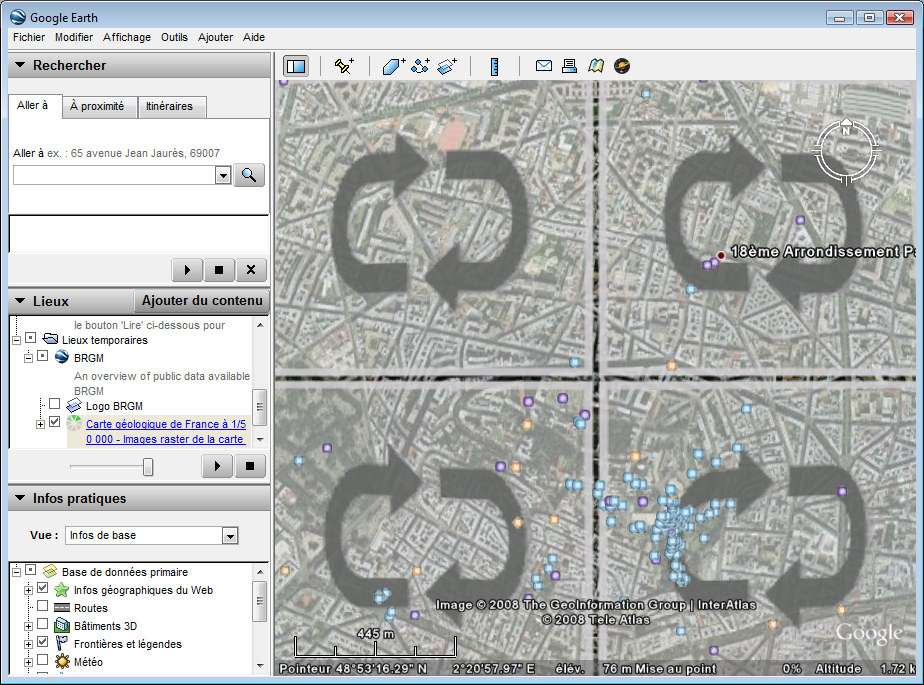Switch to Sky mode with the planet icon
The height and width of the screenshot is (685, 924).
(622, 65)
